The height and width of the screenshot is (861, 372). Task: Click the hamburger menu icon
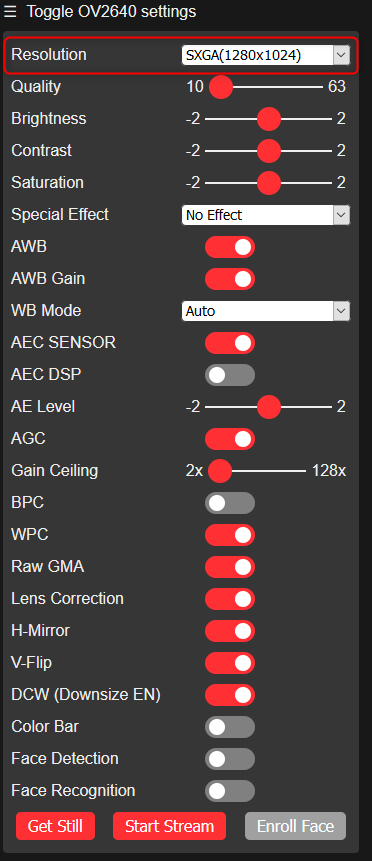(10, 11)
